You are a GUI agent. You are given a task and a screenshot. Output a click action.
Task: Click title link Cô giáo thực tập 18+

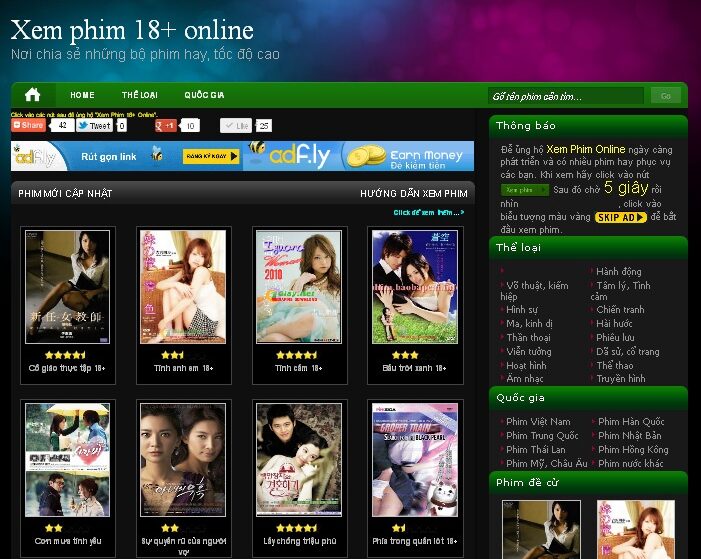pyautogui.click(x=67, y=368)
